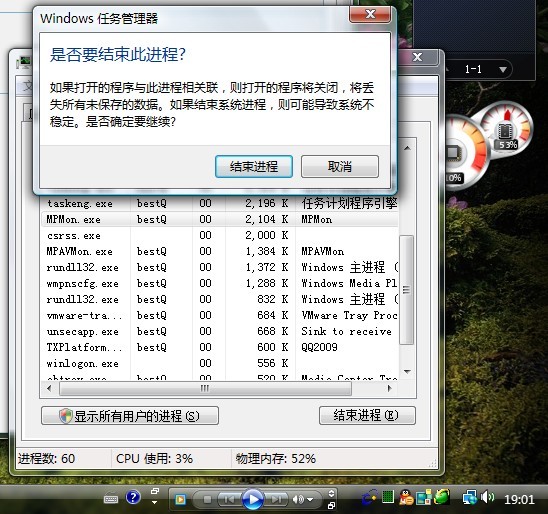548x514 pixels.
Task: Mute the taskbar Media Player volume
Action: point(297,500)
